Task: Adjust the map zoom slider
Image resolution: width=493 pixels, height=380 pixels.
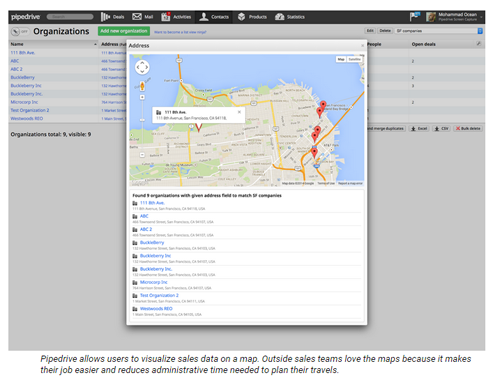Action: [142, 120]
